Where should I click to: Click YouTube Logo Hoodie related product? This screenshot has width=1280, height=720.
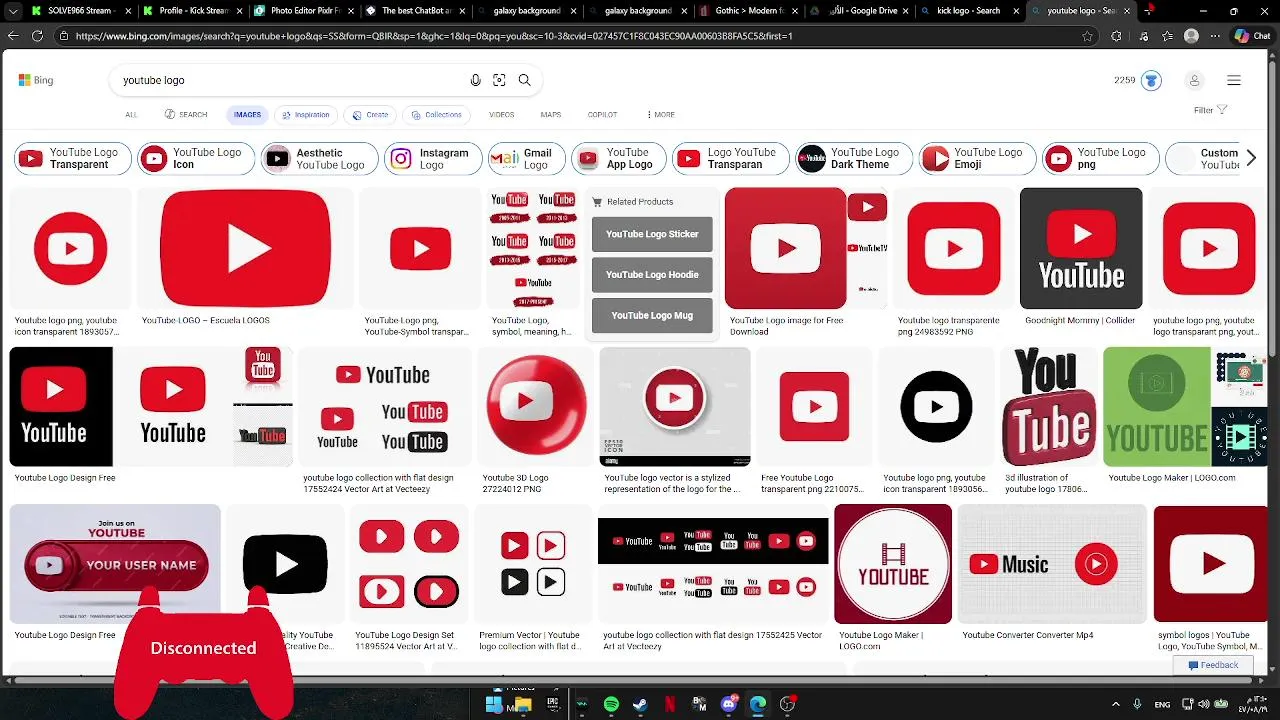coord(652,275)
